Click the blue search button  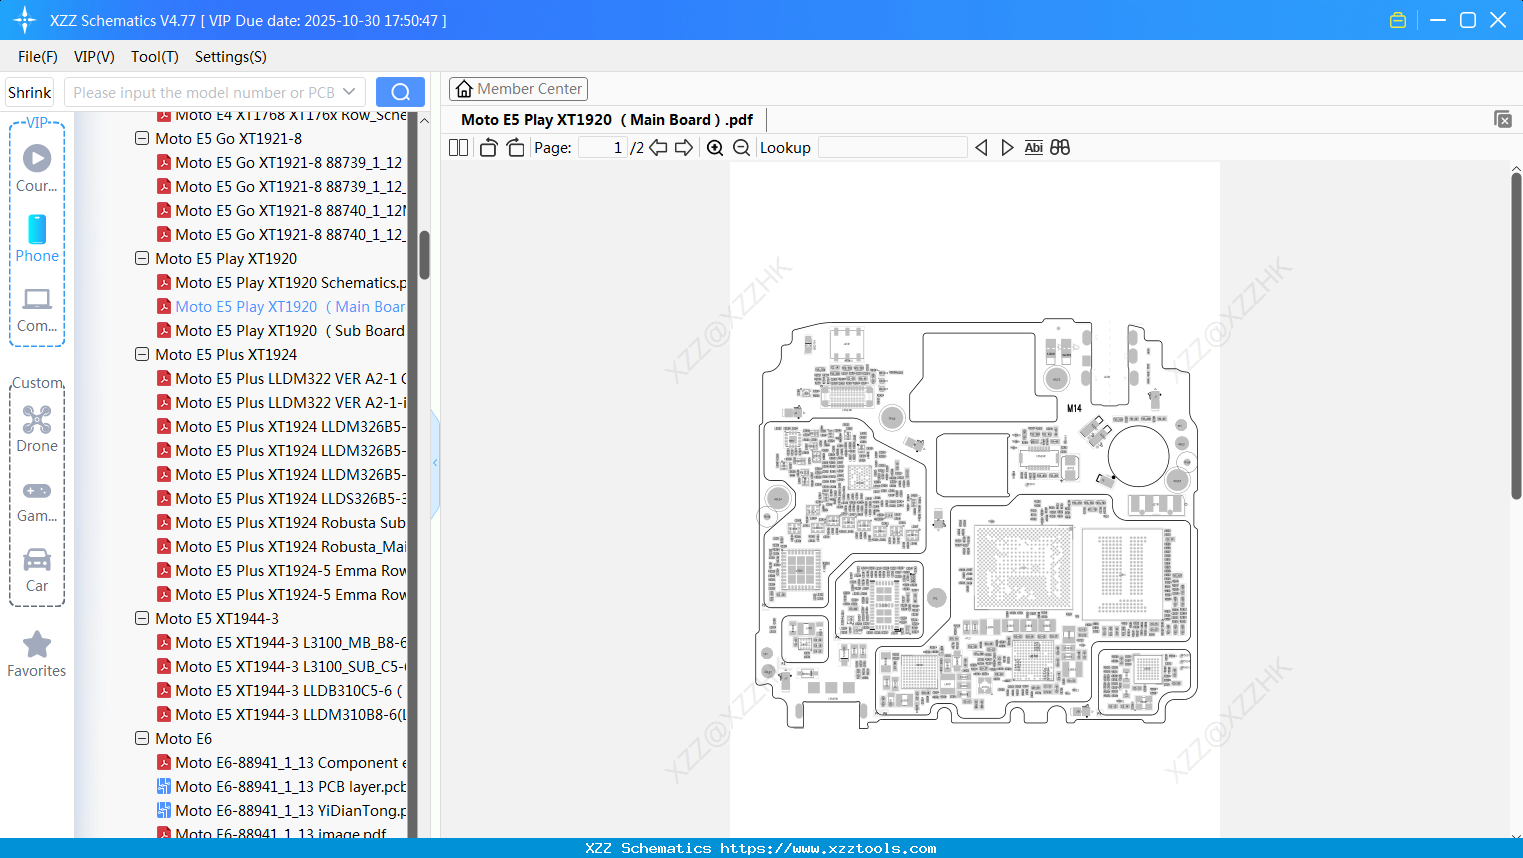click(400, 92)
